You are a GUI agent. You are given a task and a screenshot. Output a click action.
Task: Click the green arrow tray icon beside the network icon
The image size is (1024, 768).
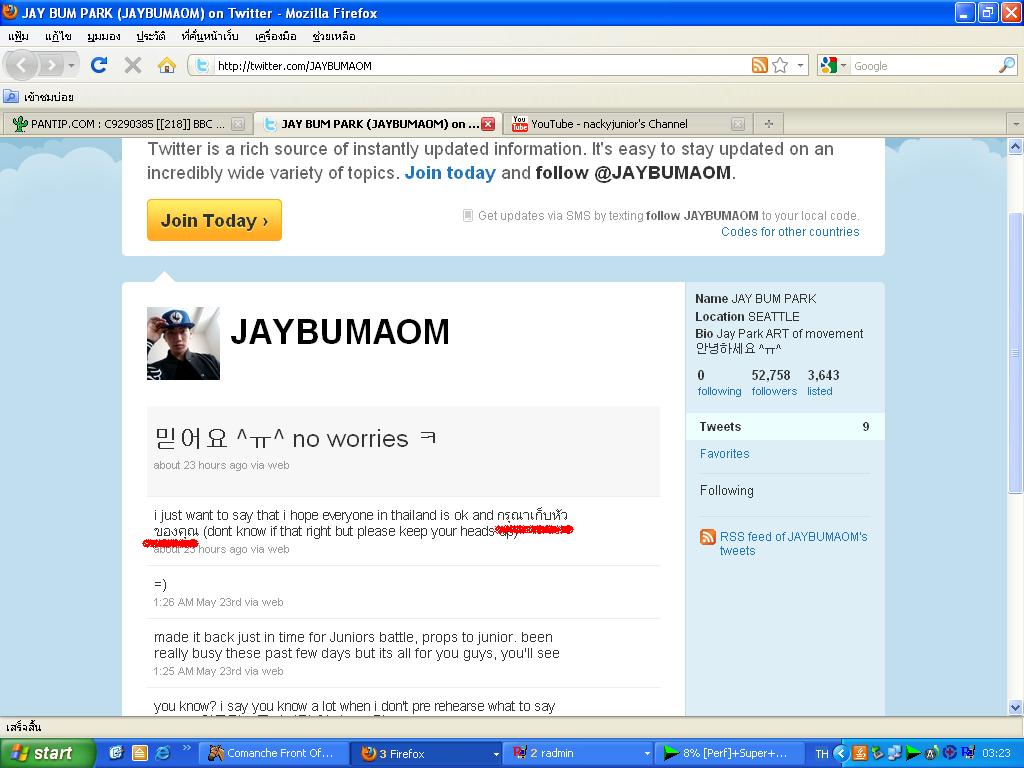(x=913, y=753)
